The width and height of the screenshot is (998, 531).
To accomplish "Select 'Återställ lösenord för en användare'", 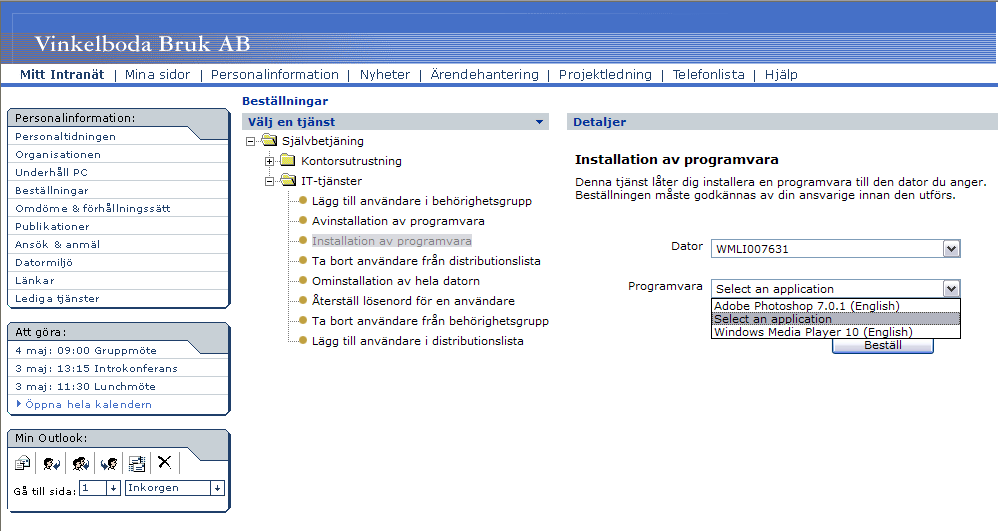I will tap(413, 301).
